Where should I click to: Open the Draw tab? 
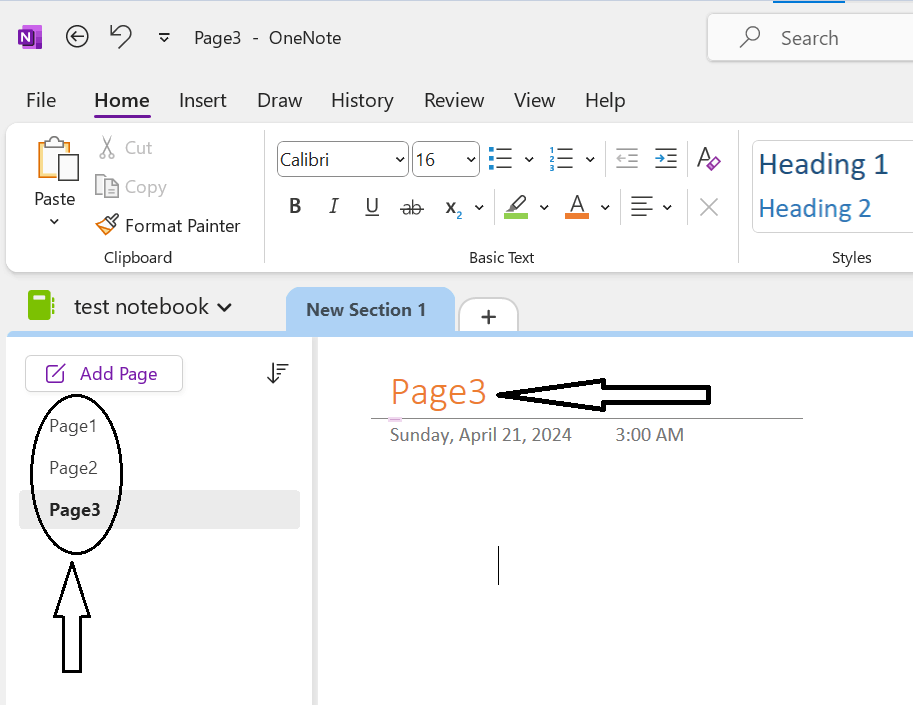pos(279,100)
